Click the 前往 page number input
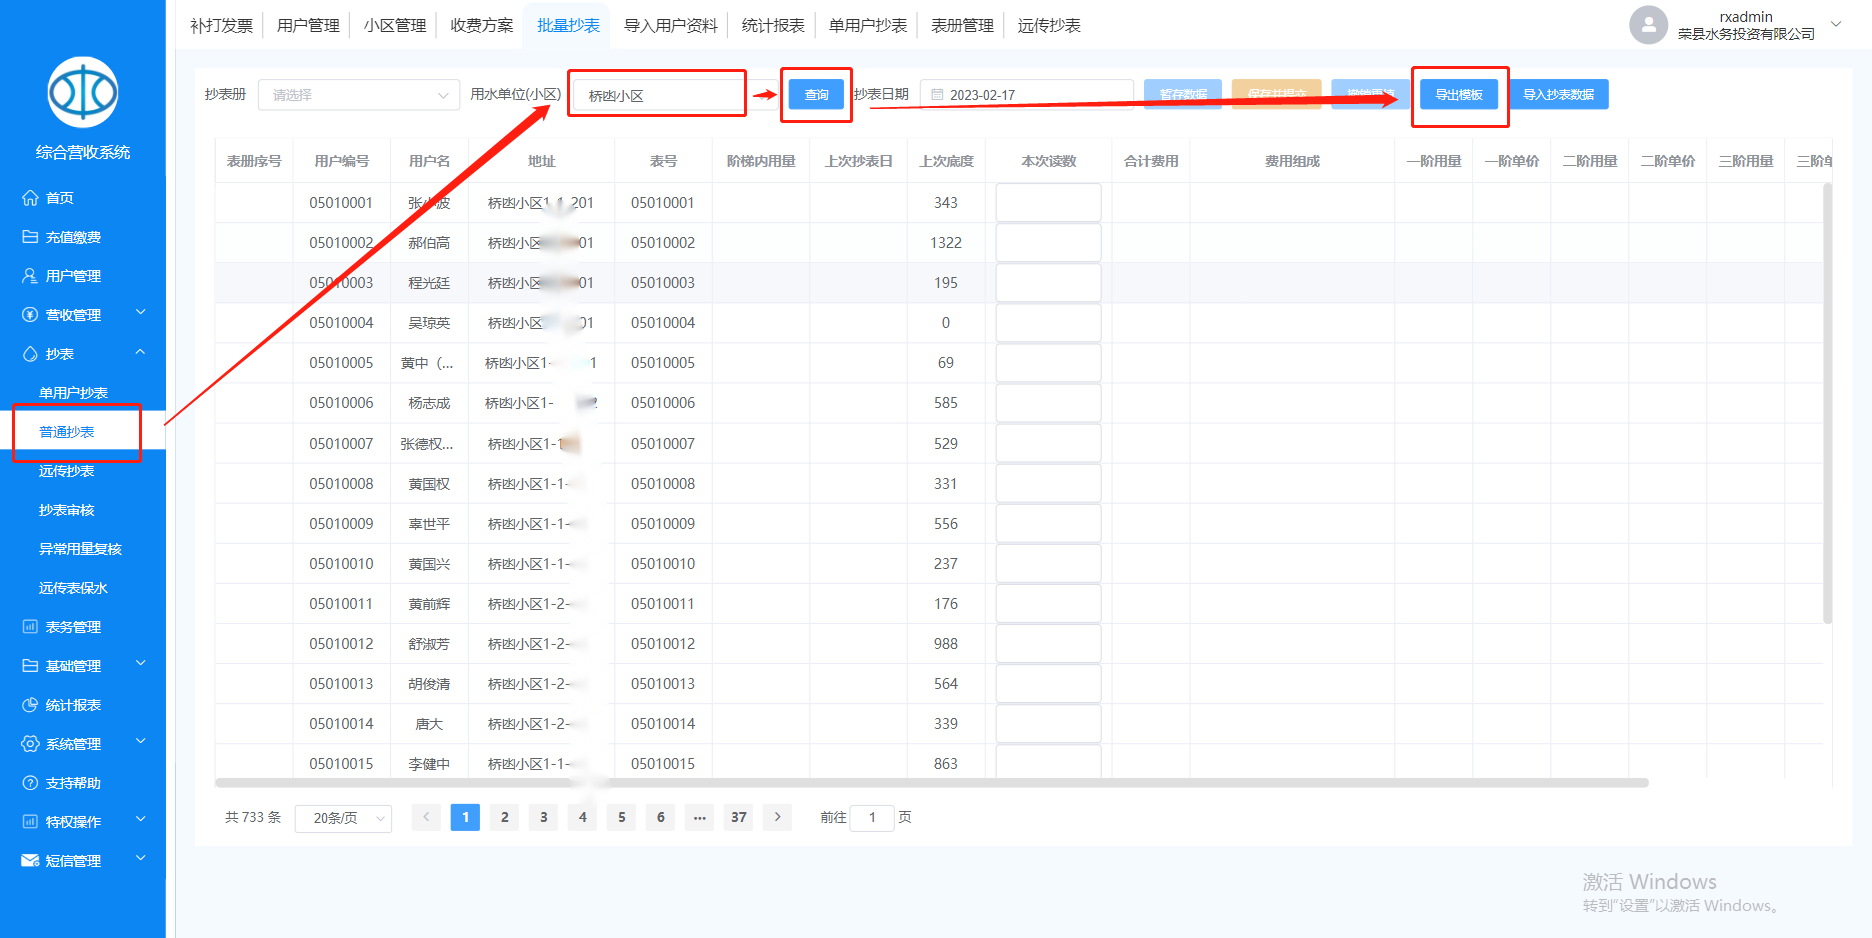This screenshot has height=938, width=1872. [x=872, y=818]
